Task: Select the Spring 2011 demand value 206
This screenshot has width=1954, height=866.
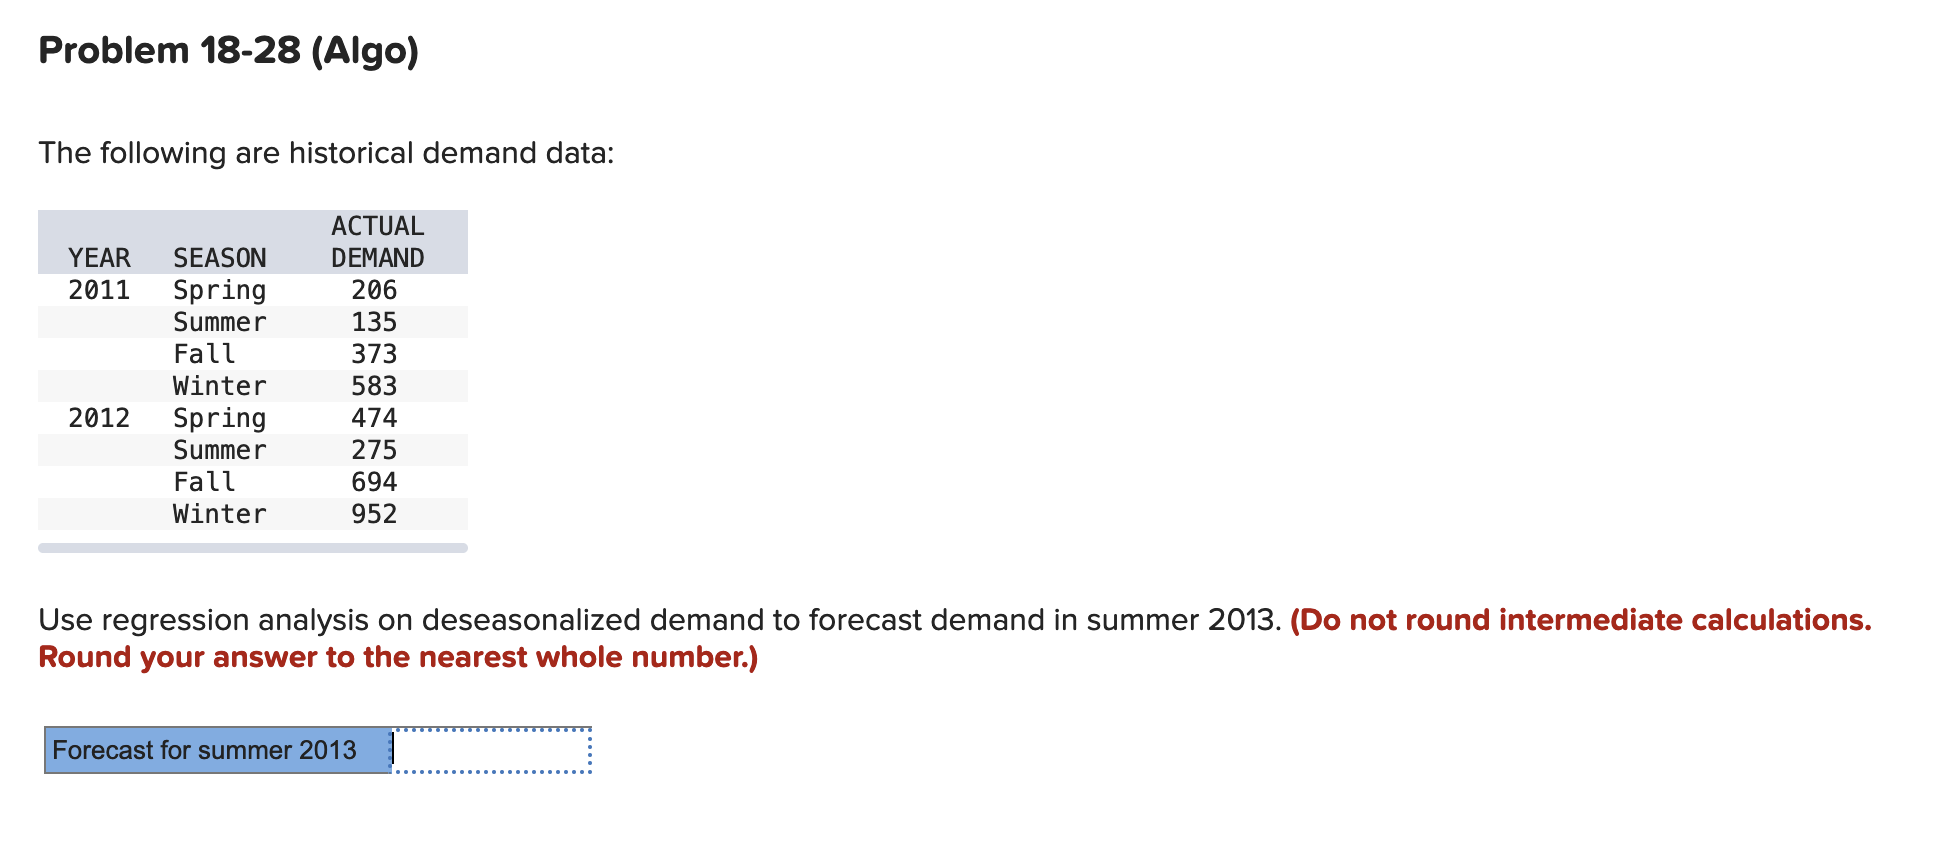Action: (375, 289)
